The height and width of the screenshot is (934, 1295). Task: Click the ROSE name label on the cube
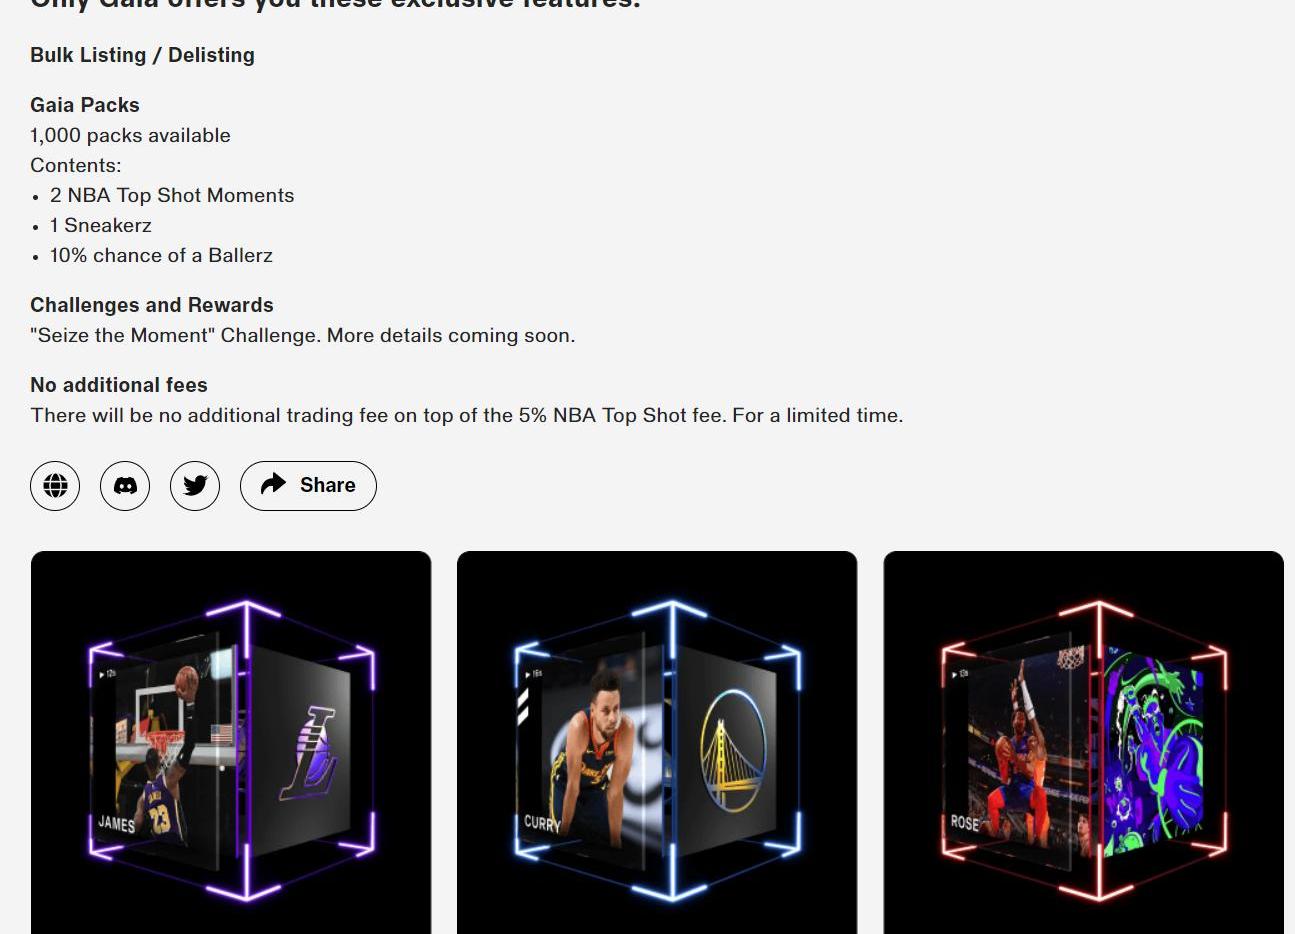964,822
